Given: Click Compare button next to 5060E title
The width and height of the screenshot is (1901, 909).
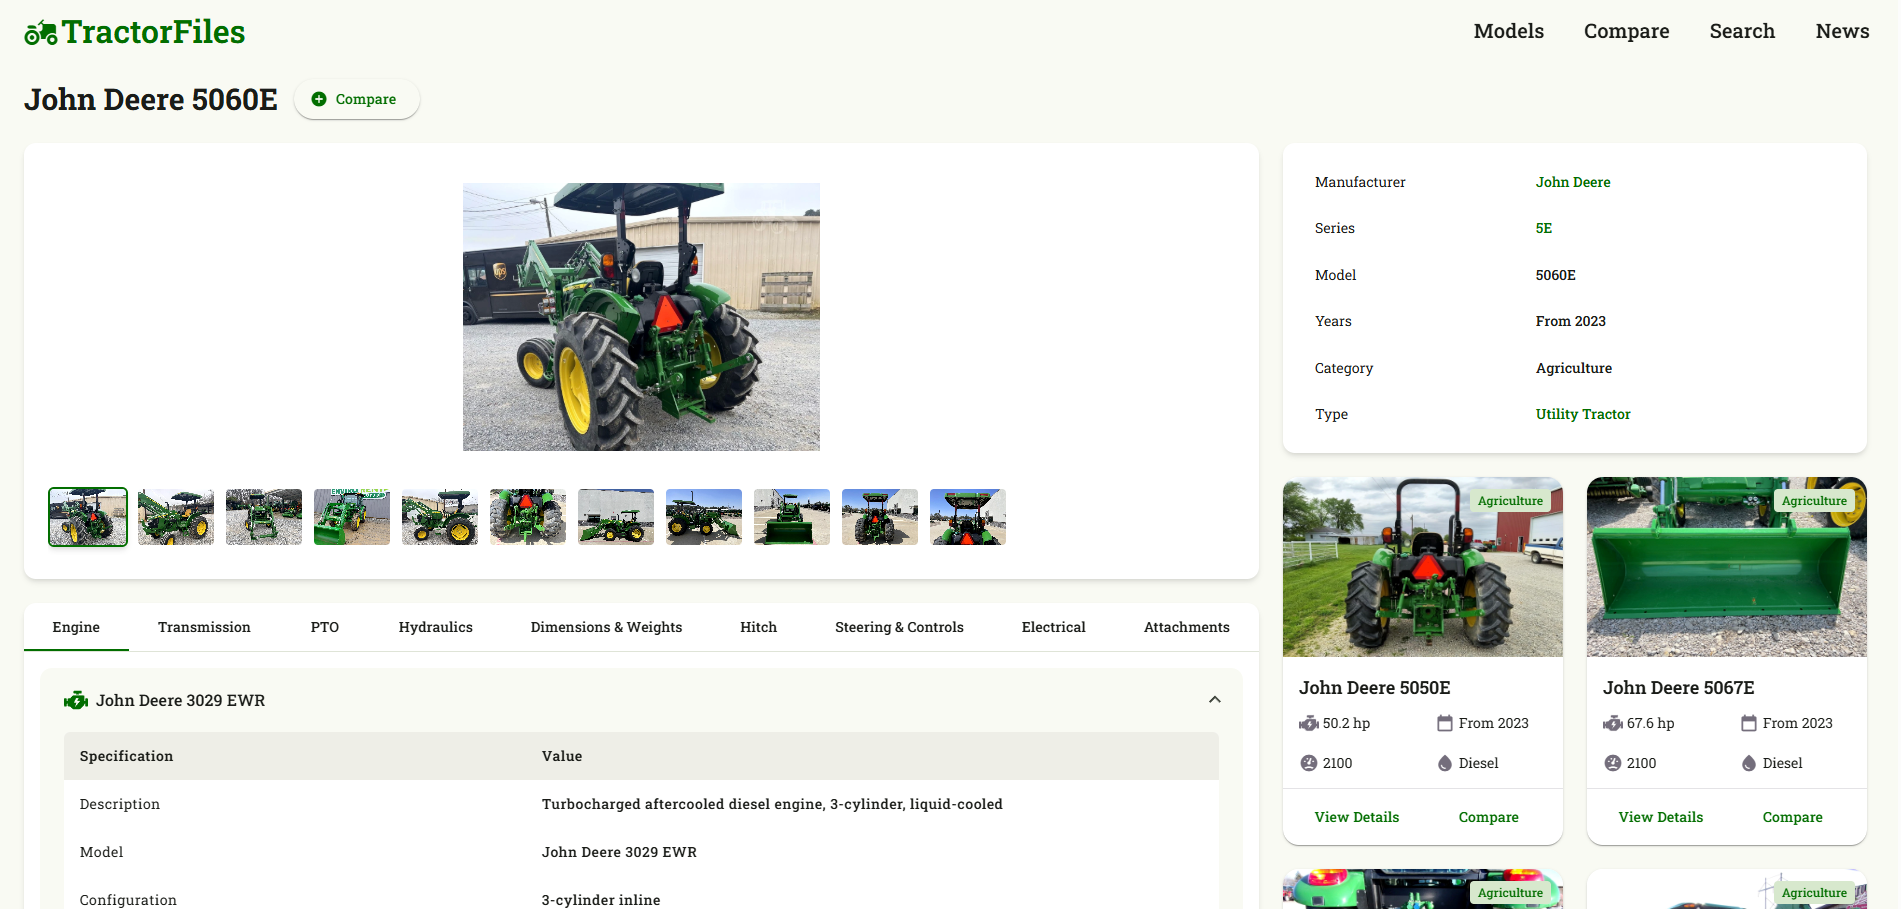Looking at the screenshot, I should (356, 99).
